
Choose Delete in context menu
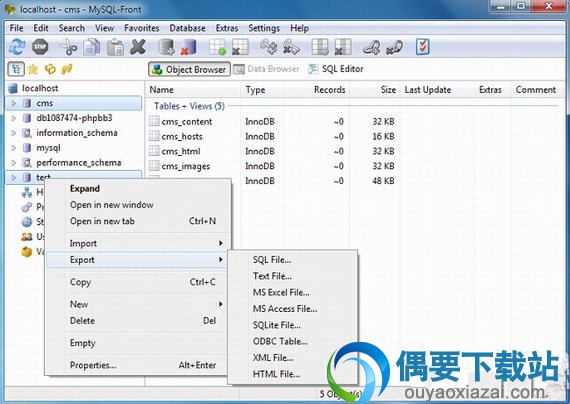click(x=138, y=320)
